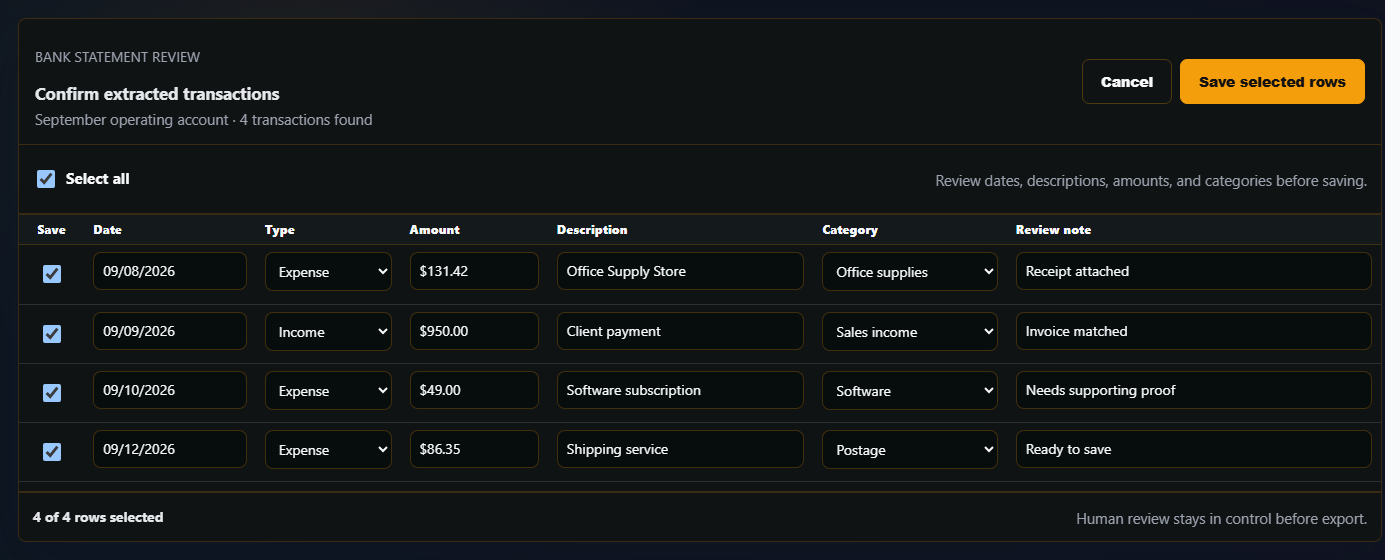1400x560 pixels.
Task: Edit the Receipt attached review note
Action: (x=1194, y=271)
